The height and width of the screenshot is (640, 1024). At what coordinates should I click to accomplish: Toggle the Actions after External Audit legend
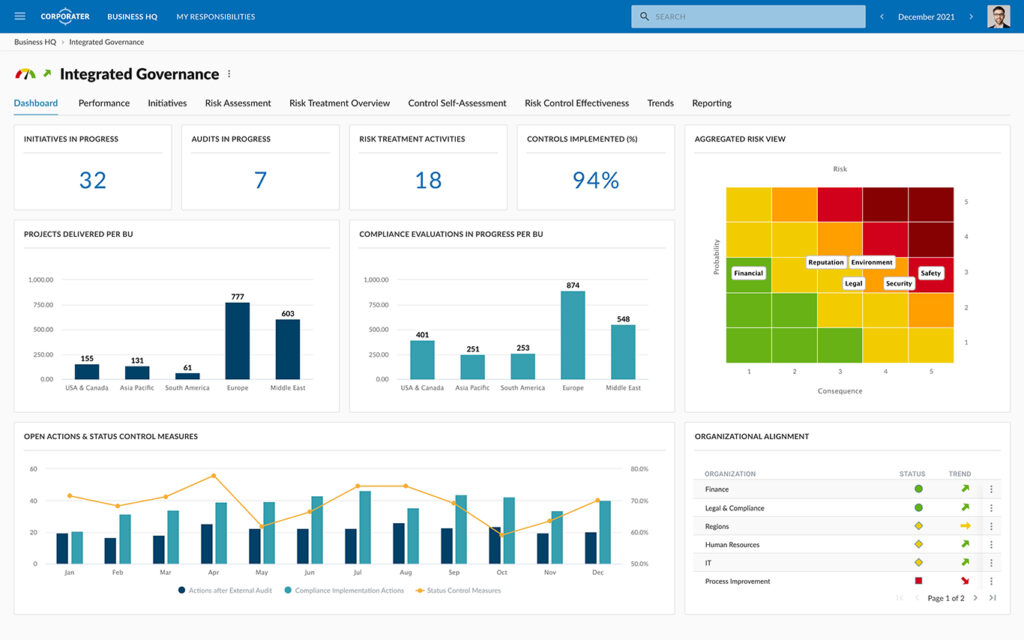click(x=228, y=590)
